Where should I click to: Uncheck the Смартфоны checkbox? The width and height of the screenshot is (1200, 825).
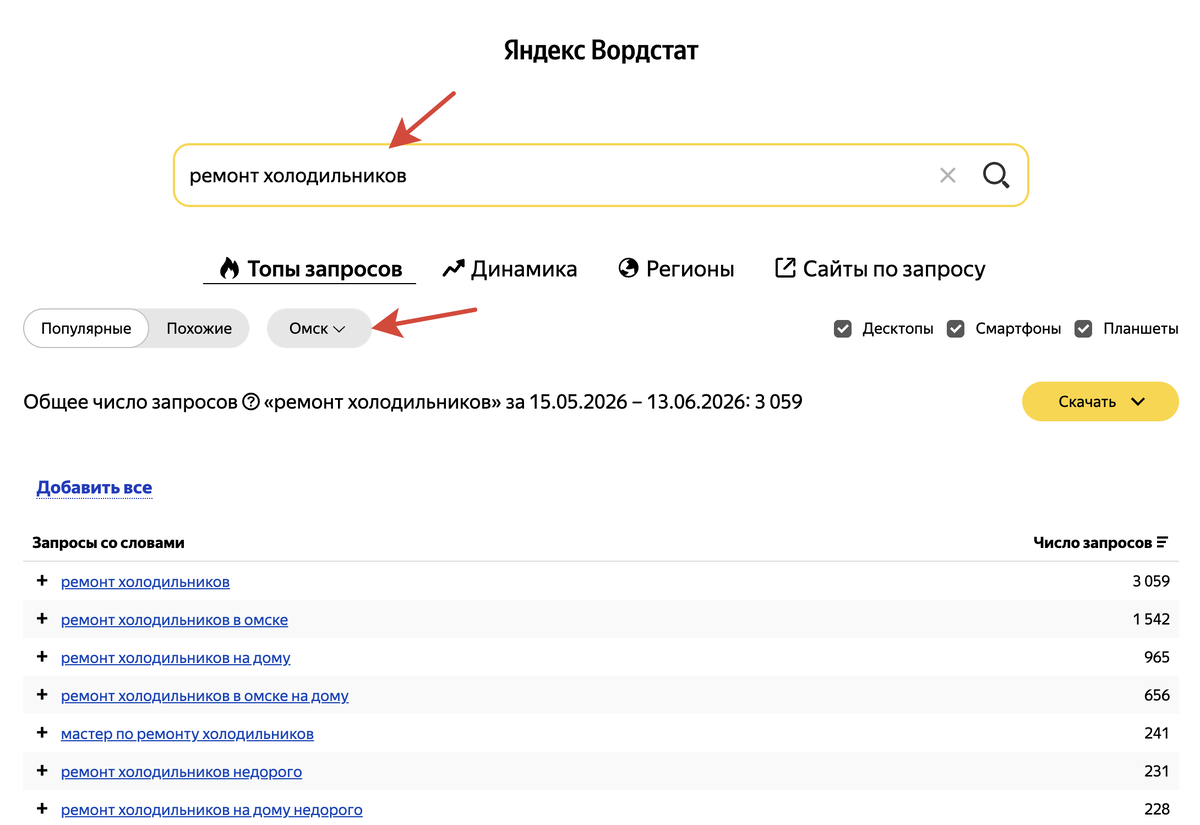click(956, 328)
